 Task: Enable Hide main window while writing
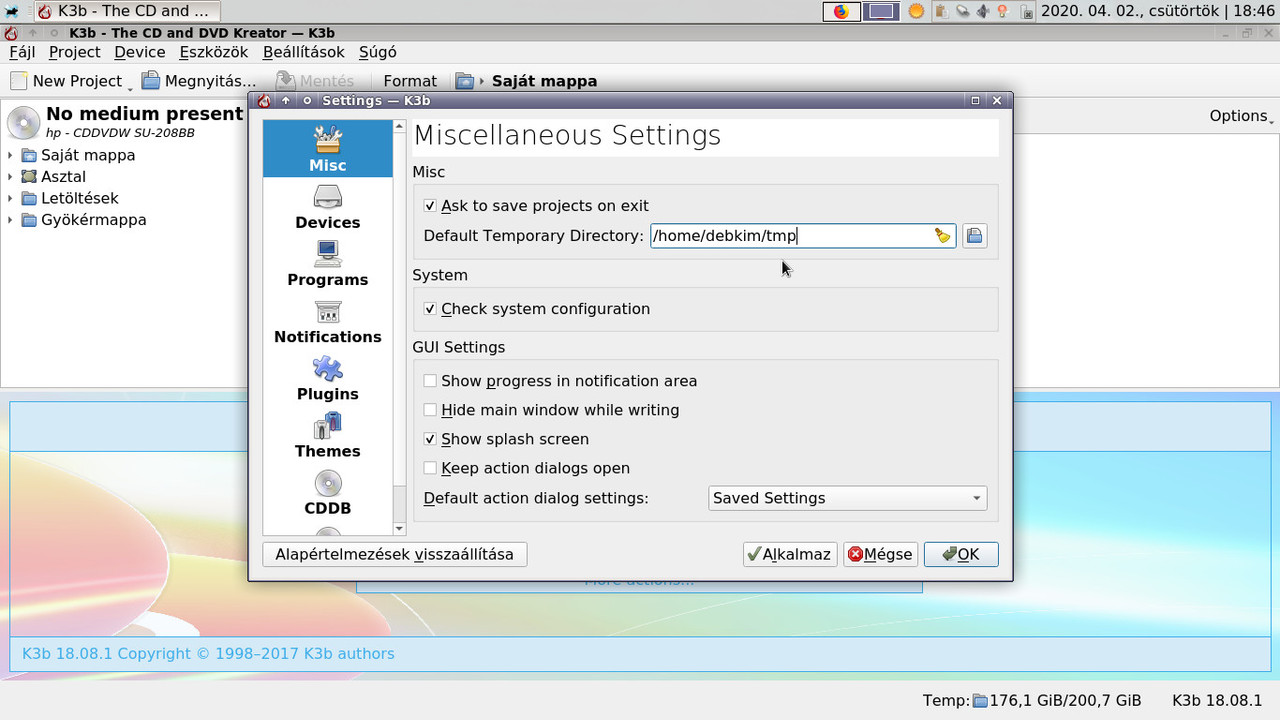point(430,410)
